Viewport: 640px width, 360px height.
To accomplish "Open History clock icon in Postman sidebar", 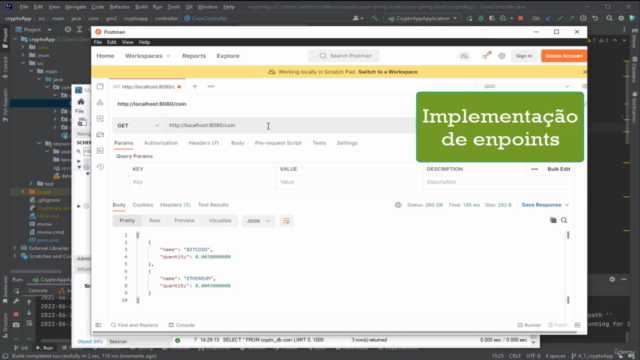I will point(100,167).
